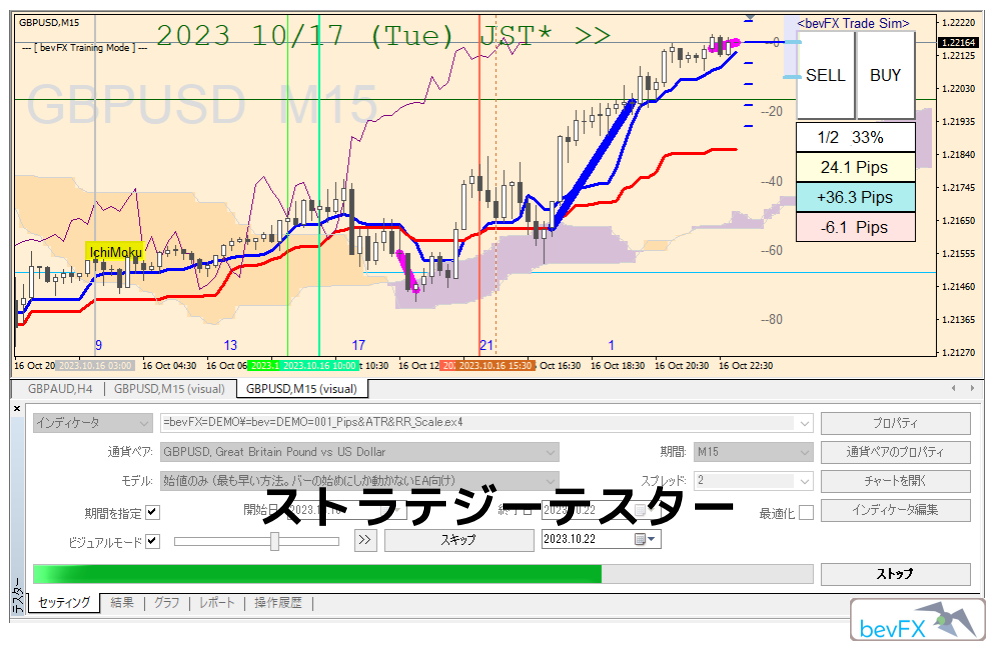Viewport: 995px width, 649px height.
Task: Close the tester panel with the X icon
Action: pyautogui.click(x=17, y=409)
